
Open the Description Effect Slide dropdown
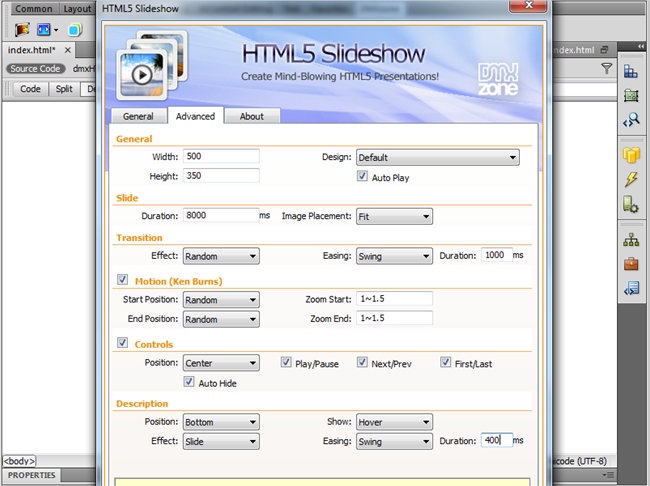[x=221, y=442]
